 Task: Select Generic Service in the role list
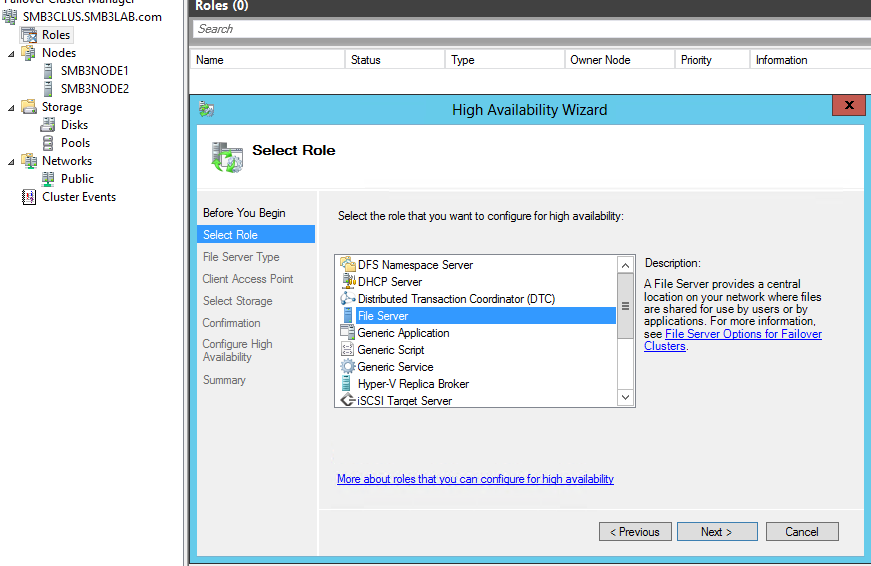click(x=395, y=367)
